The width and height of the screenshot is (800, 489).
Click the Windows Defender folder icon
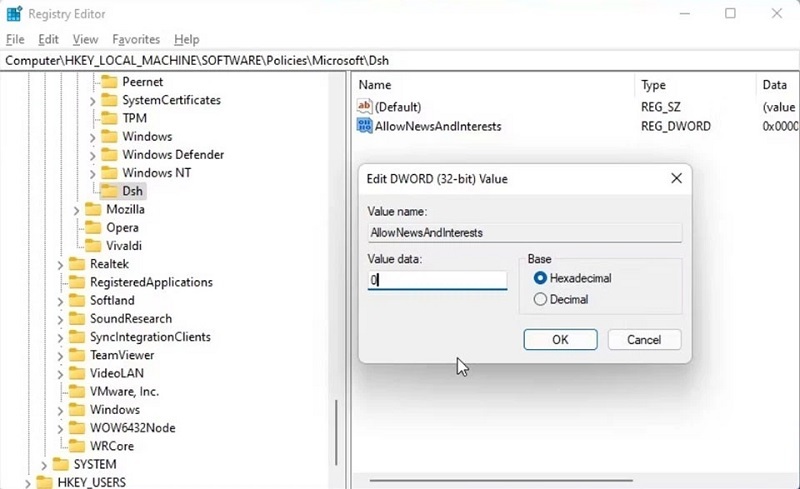pyautogui.click(x=108, y=155)
